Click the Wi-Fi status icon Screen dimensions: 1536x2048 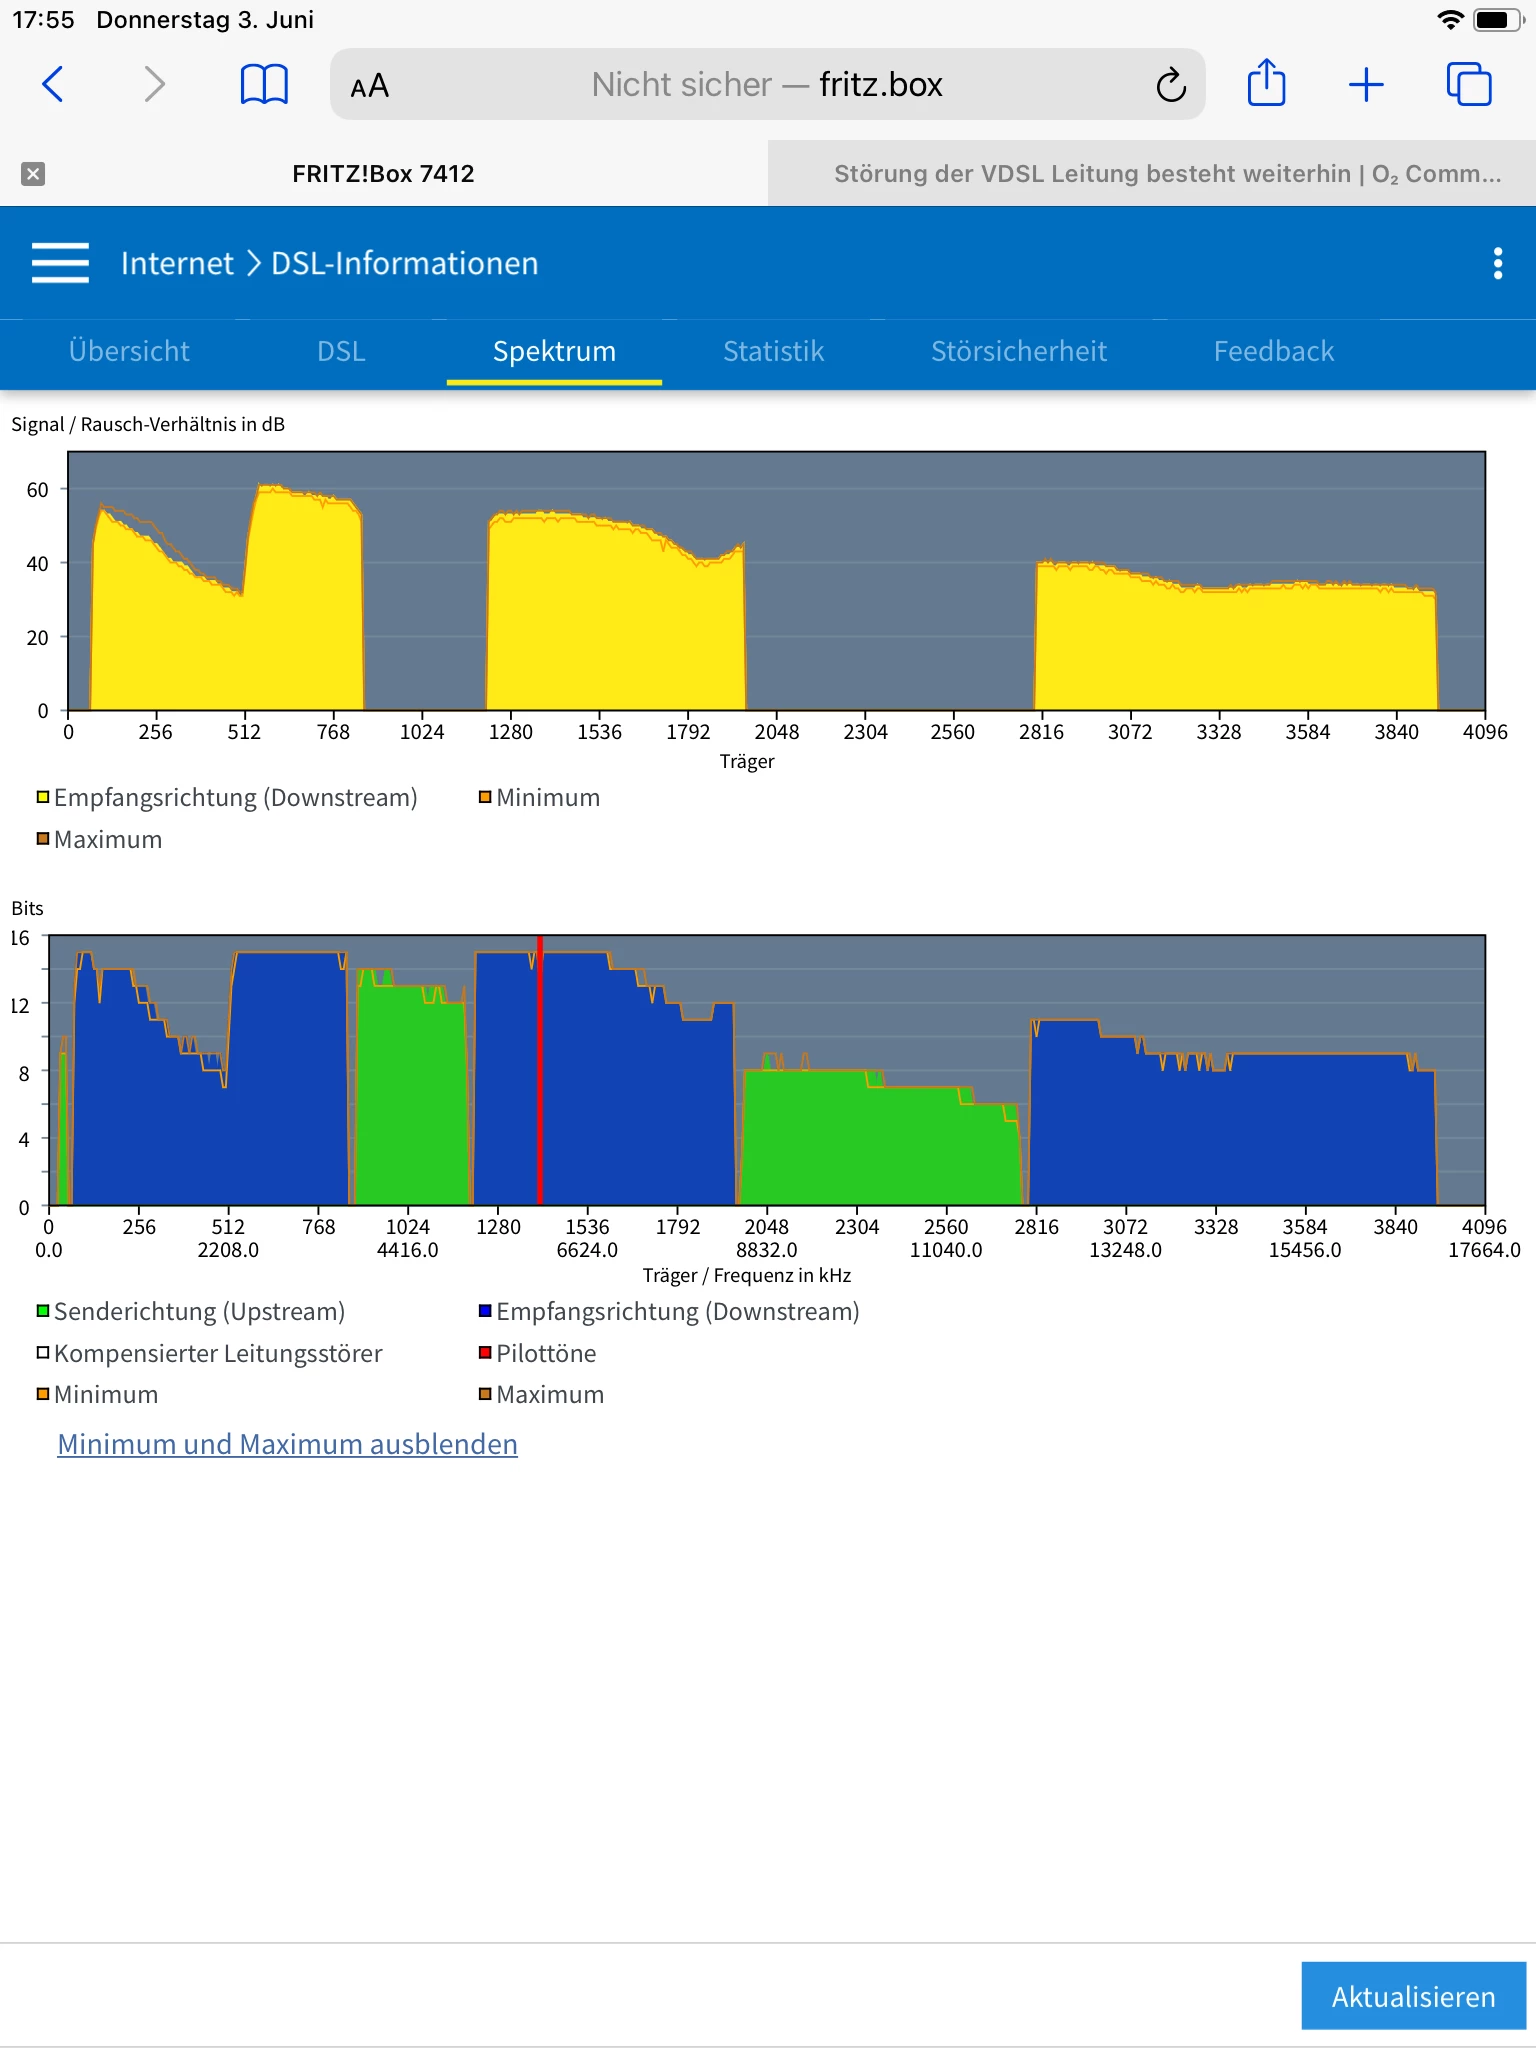pyautogui.click(x=1449, y=20)
